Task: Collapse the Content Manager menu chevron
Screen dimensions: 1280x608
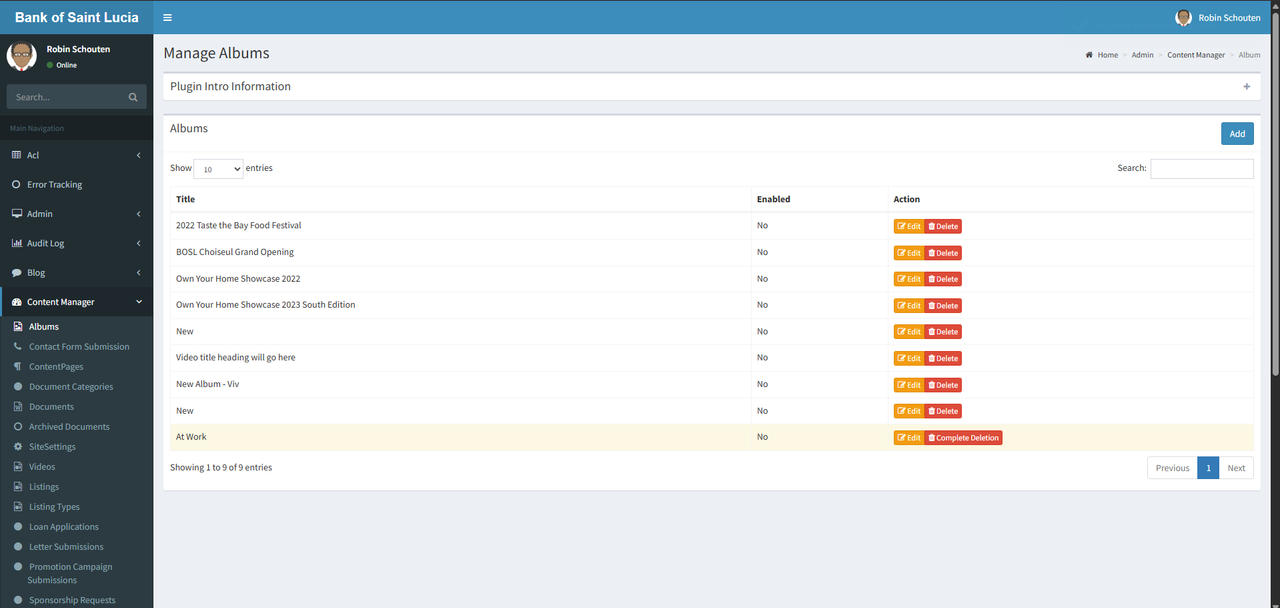Action: coord(138,302)
